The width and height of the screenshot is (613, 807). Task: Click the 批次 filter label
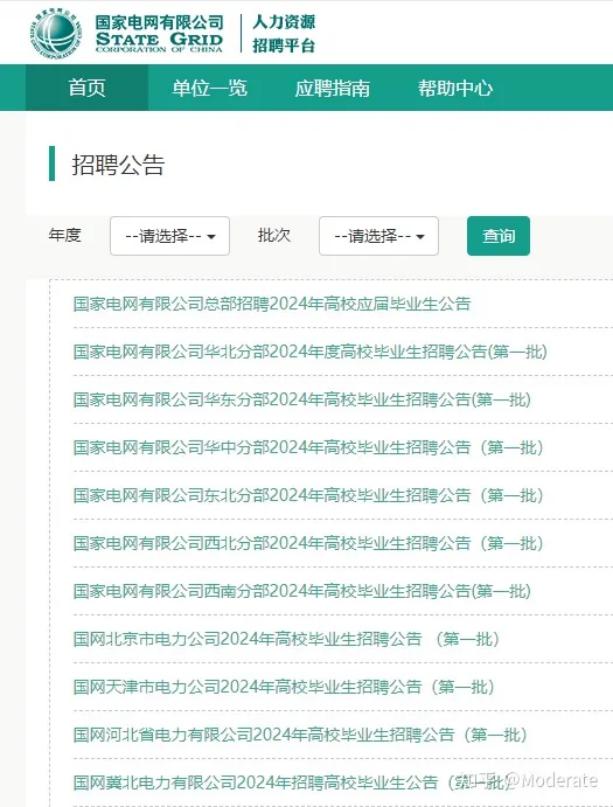[x=274, y=235]
